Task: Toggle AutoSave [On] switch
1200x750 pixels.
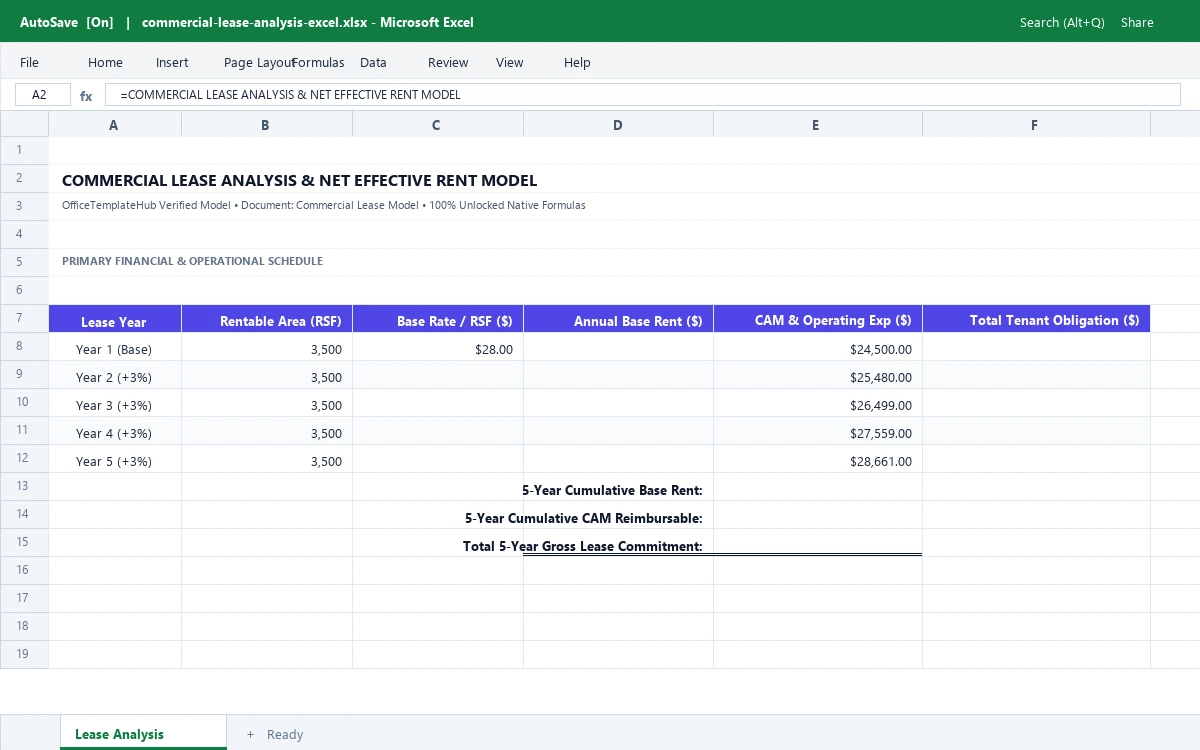Action: pos(67,22)
